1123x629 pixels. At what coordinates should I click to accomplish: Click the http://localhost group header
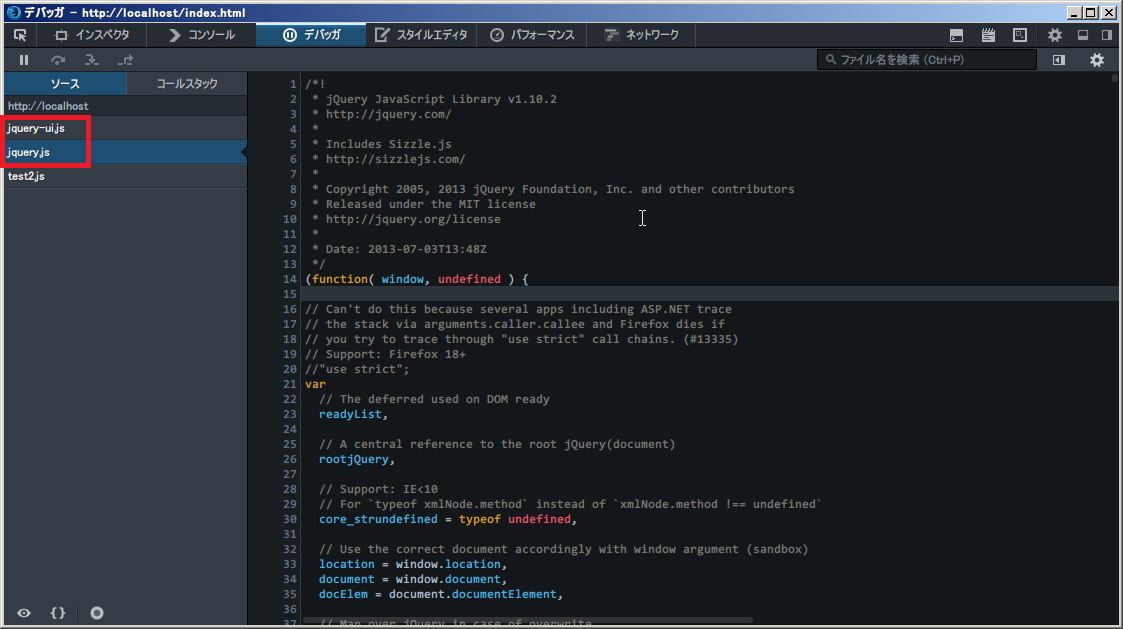coord(125,106)
